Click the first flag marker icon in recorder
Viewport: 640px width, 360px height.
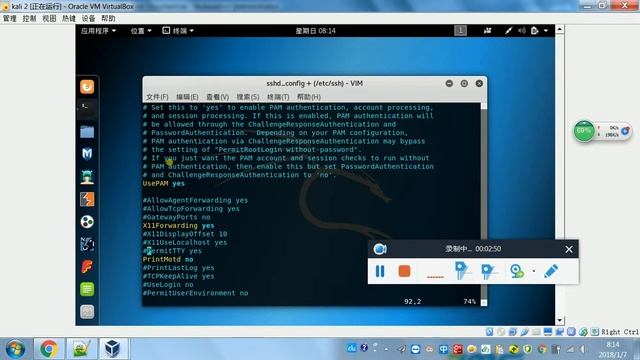(x=462, y=271)
